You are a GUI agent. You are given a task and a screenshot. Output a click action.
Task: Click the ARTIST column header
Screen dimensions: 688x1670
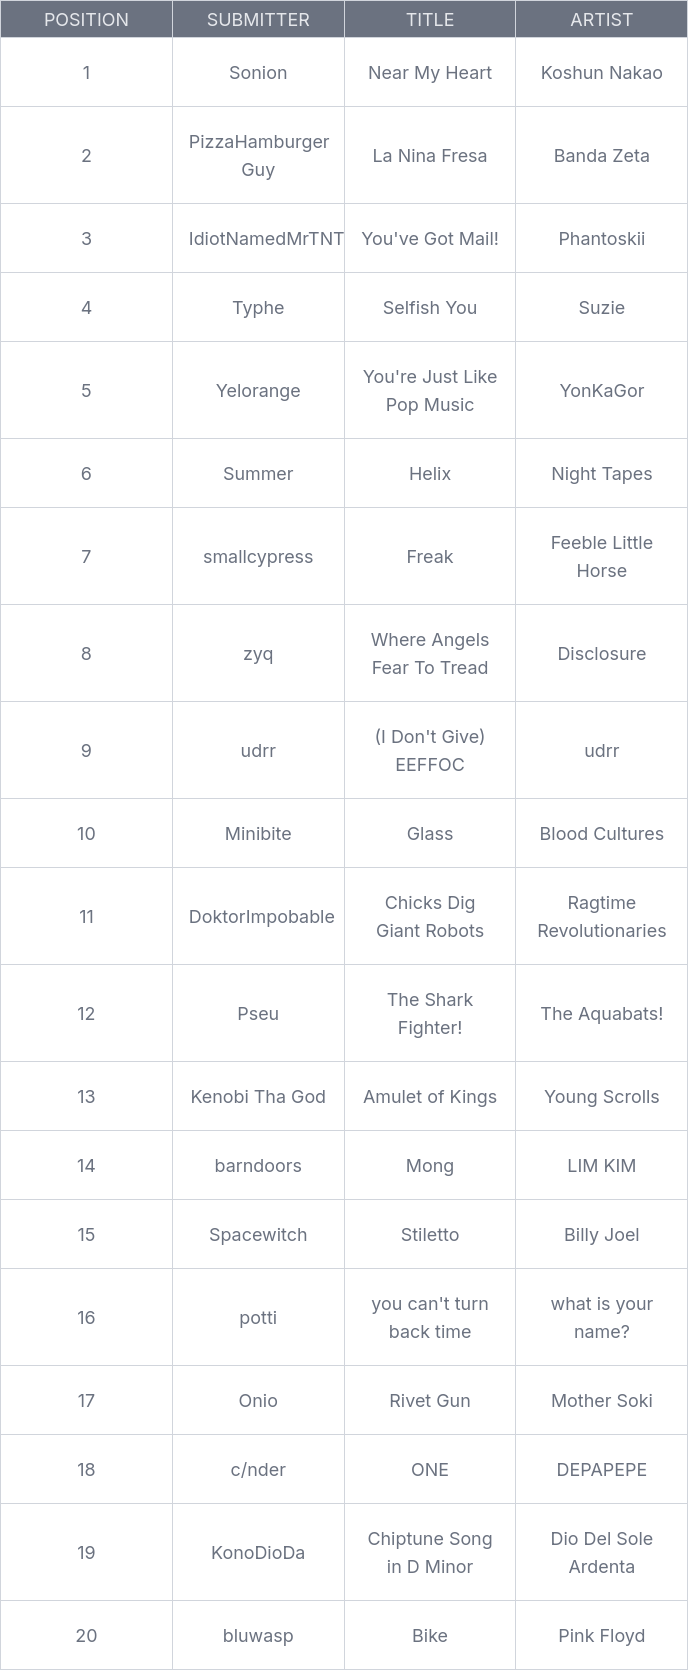pyautogui.click(x=601, y=19)
